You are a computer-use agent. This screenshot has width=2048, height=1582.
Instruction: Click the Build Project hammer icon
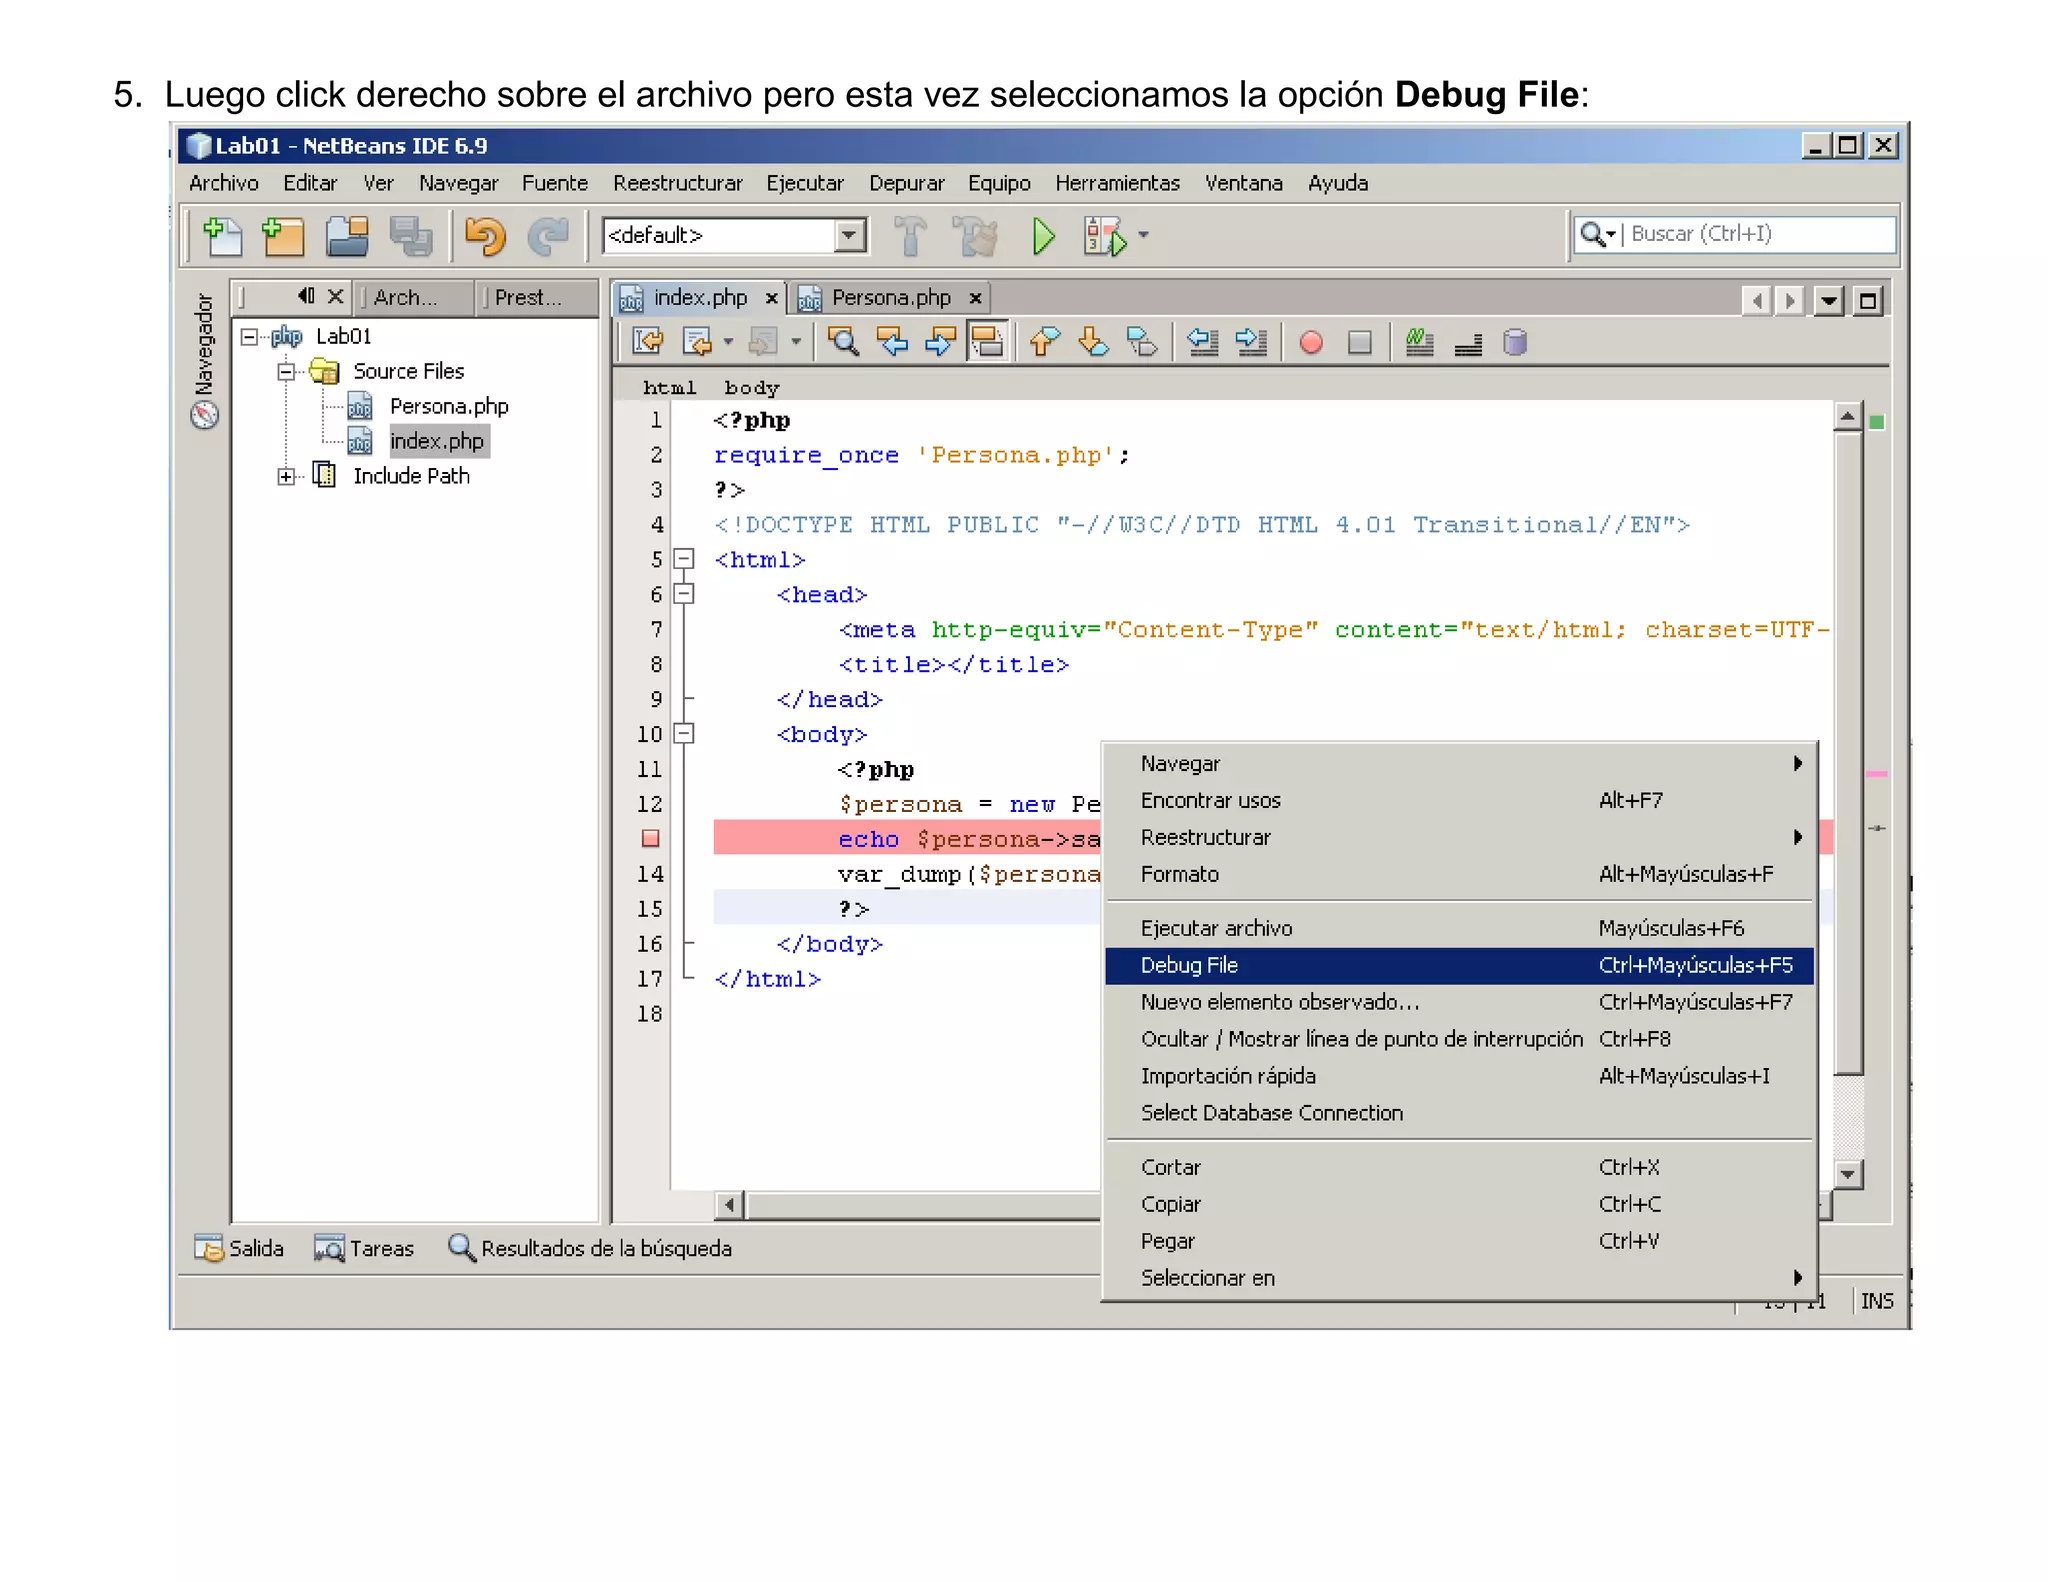tap(909, 237)
